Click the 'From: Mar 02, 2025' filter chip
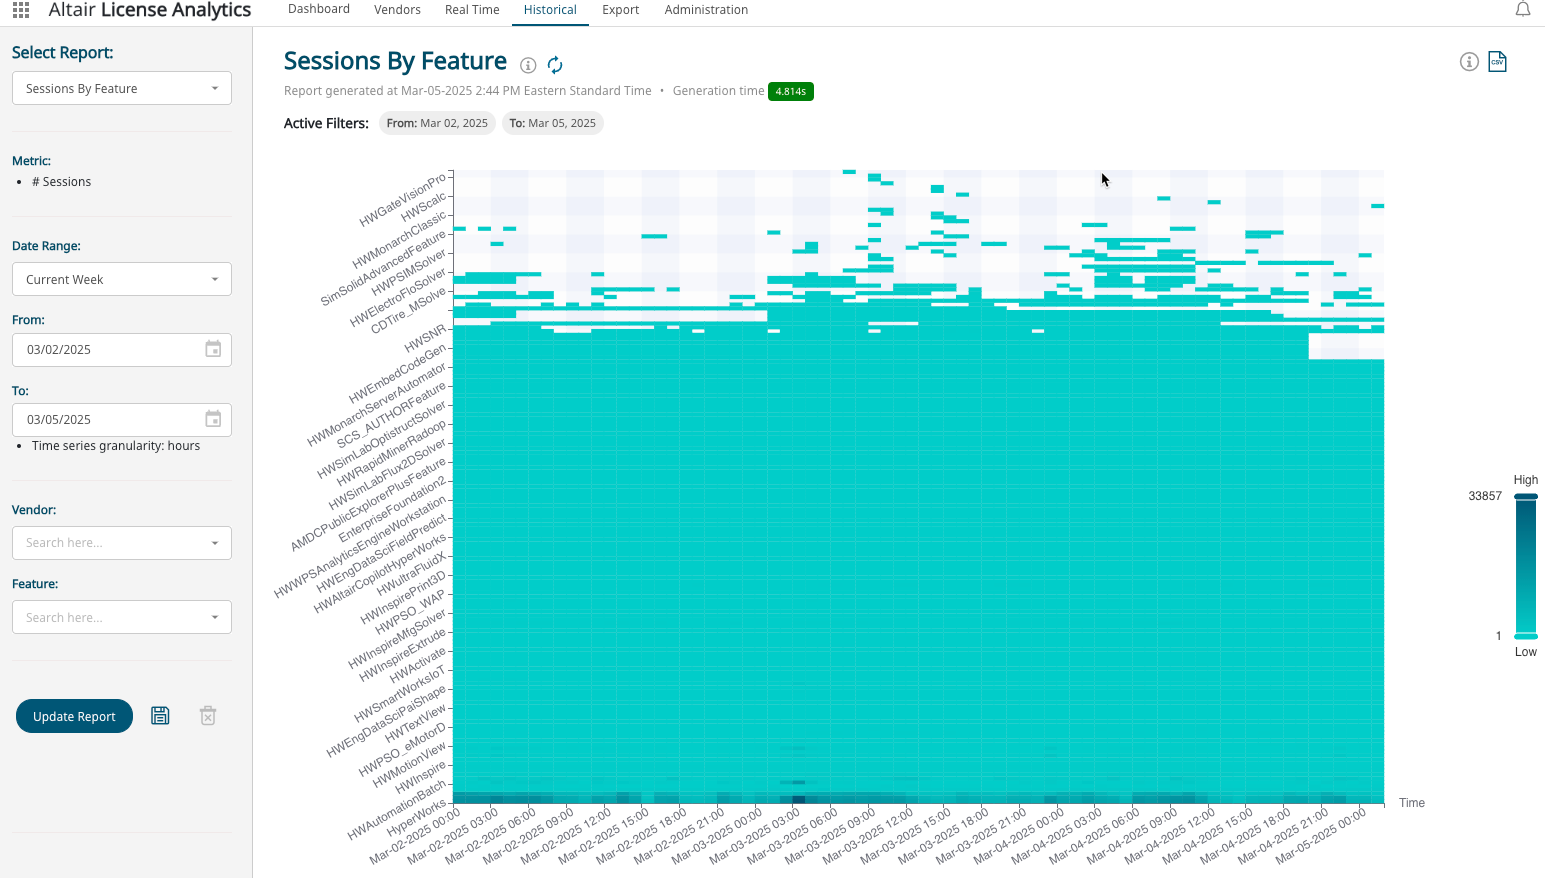The width and height of the screenshot is (1545, 878). pyautogui.click(x=437, y=123)
